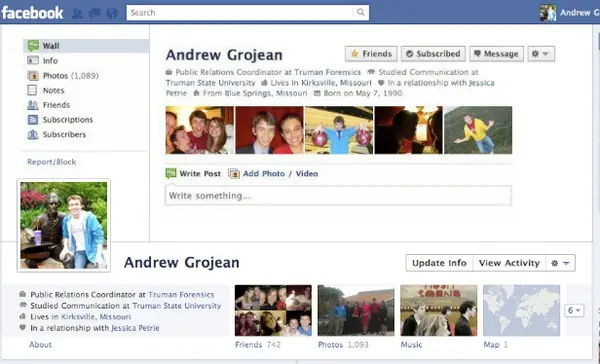
Task: Open the yellow jacket hillside photo
Action: click(x=478, y=130)
